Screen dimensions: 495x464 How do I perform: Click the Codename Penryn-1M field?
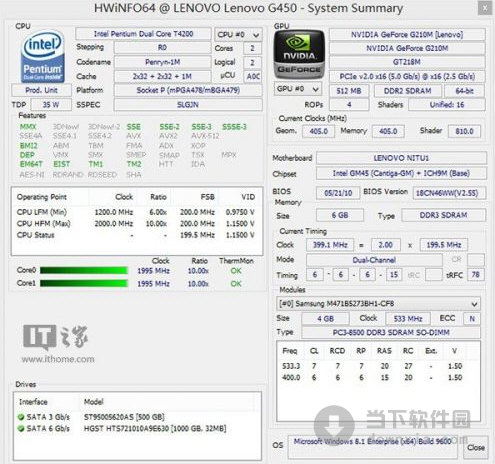pos(162,62)
